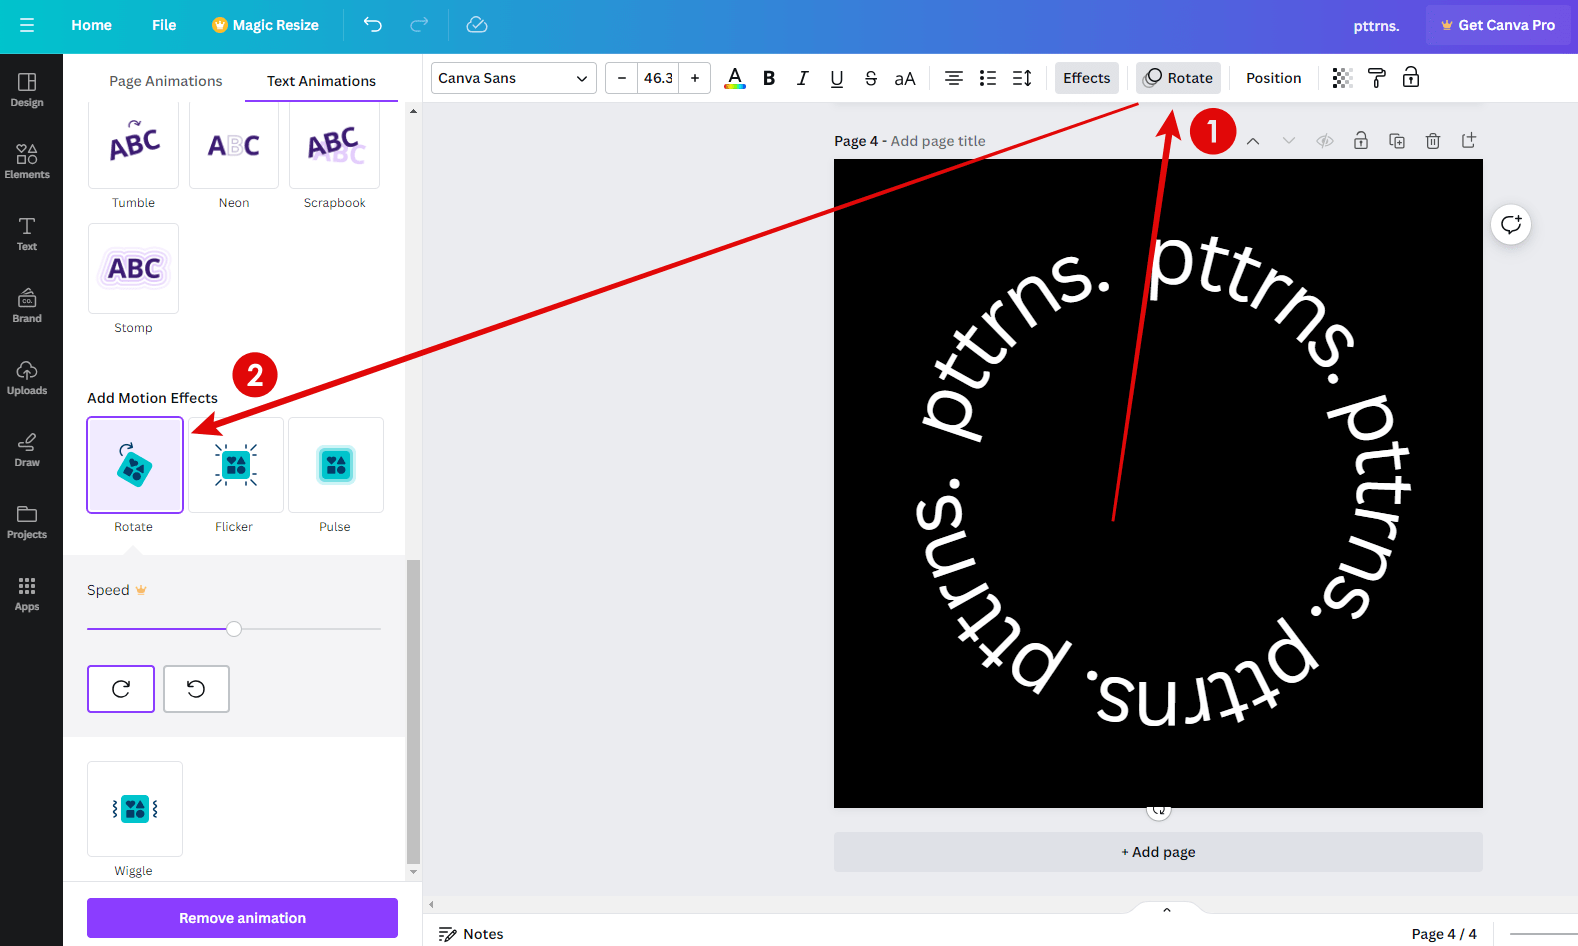Toggle bold formatting

click(769, 78)
